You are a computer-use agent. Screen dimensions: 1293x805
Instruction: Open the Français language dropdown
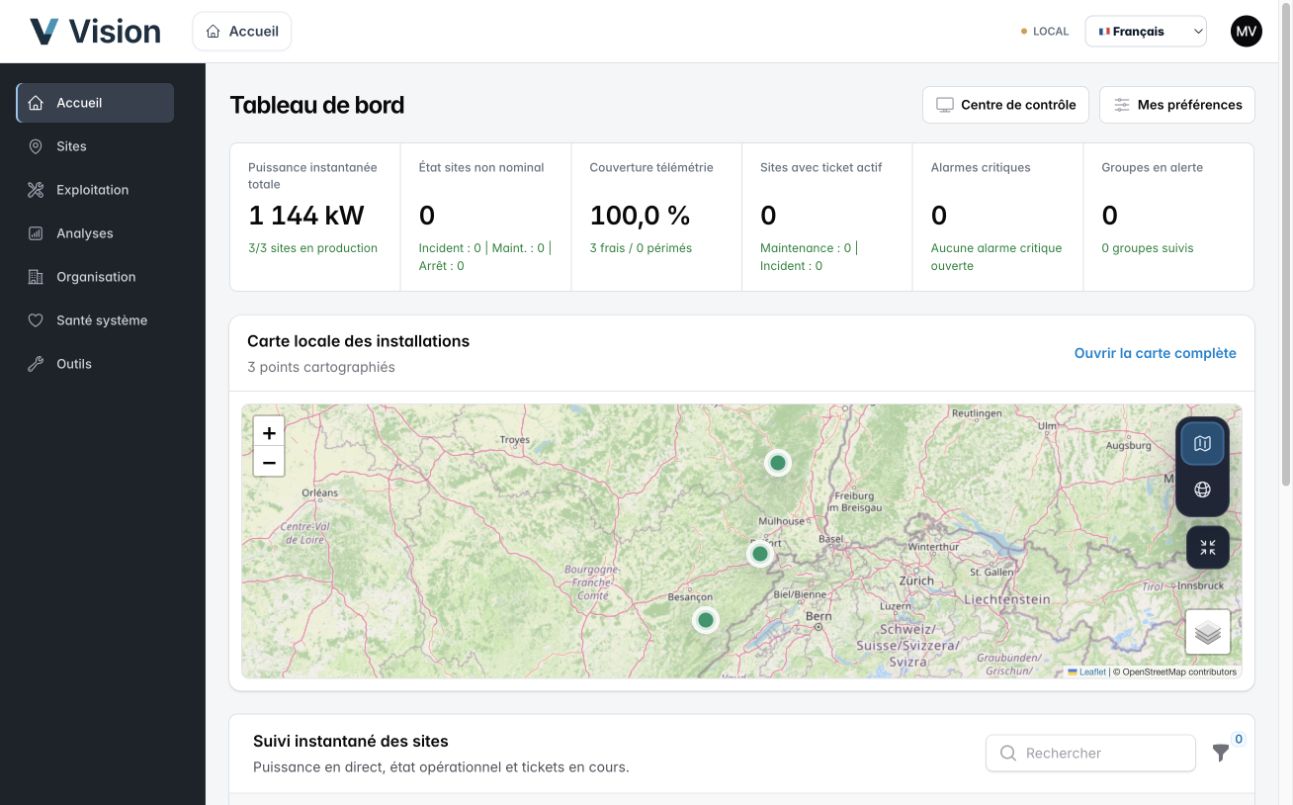[x=1146, y=31]
